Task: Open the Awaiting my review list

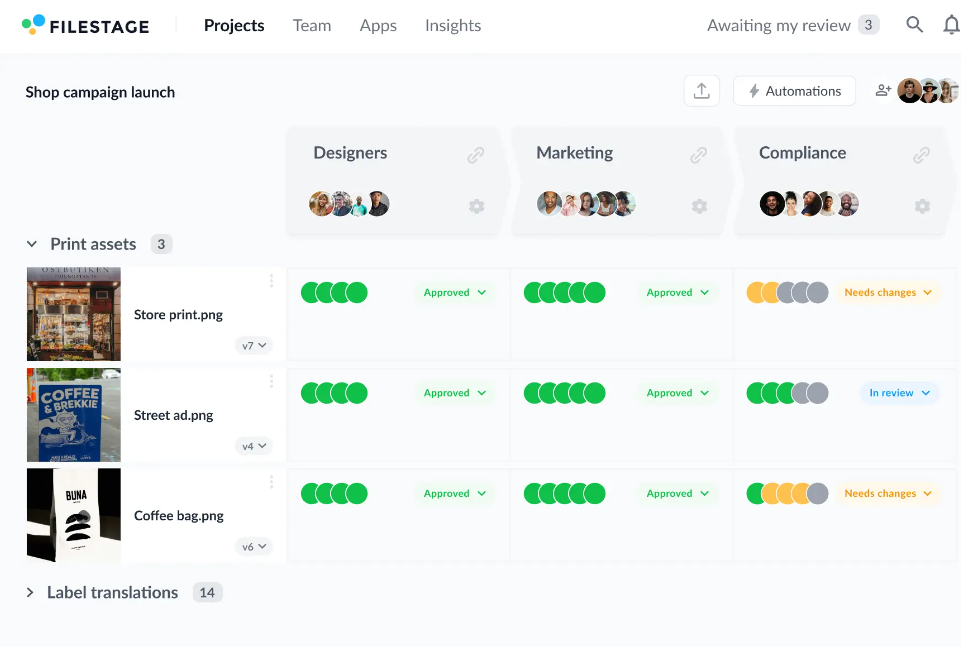Action: click(x=782, y=25)
